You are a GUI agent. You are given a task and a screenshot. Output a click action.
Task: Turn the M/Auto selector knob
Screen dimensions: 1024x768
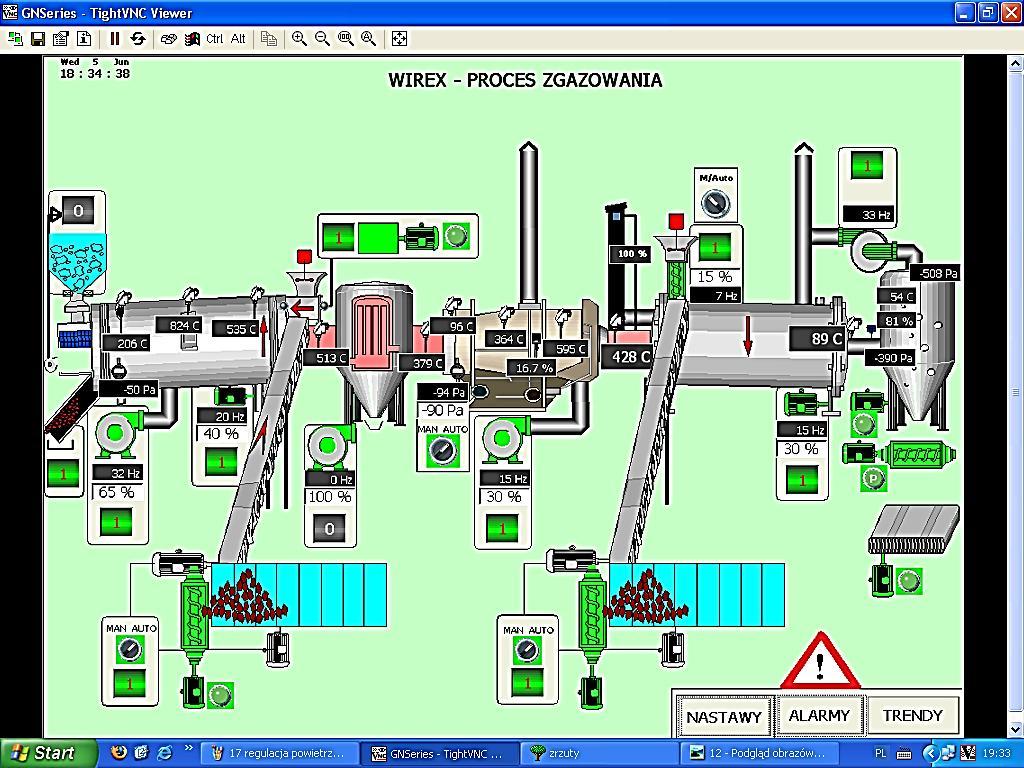(x=716, y=202)
